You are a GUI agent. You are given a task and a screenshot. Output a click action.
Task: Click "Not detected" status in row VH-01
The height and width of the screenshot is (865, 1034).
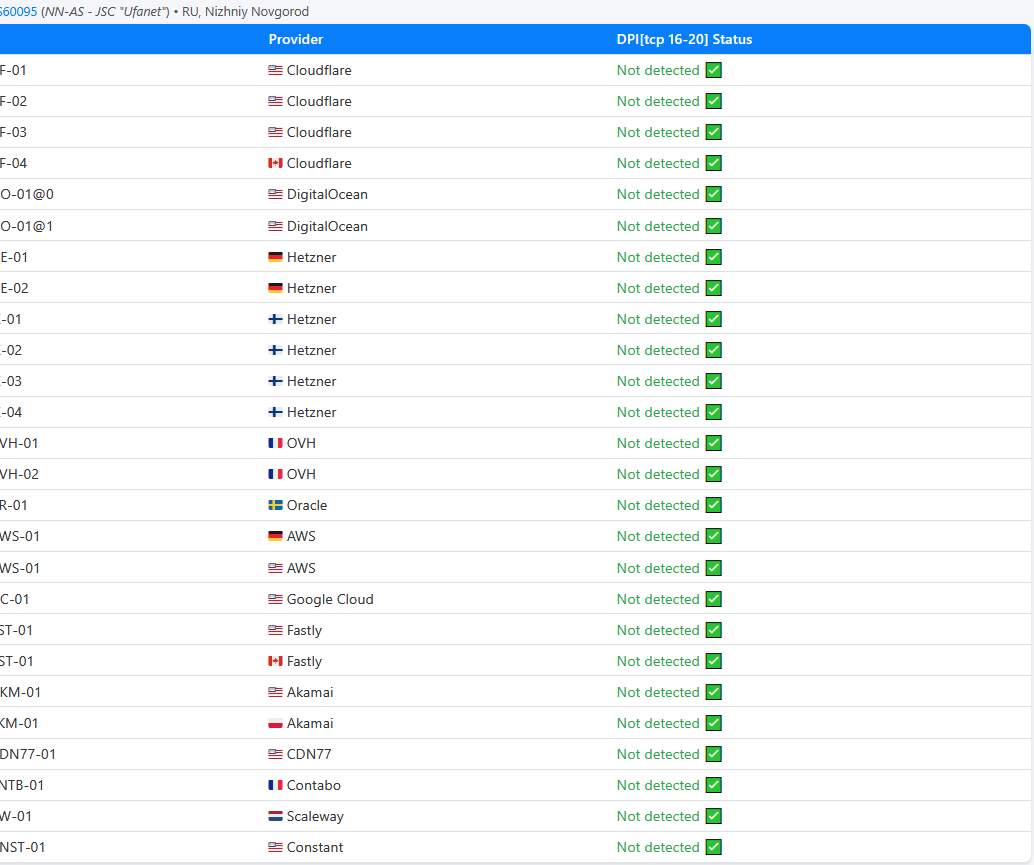(x=658, y=443)
